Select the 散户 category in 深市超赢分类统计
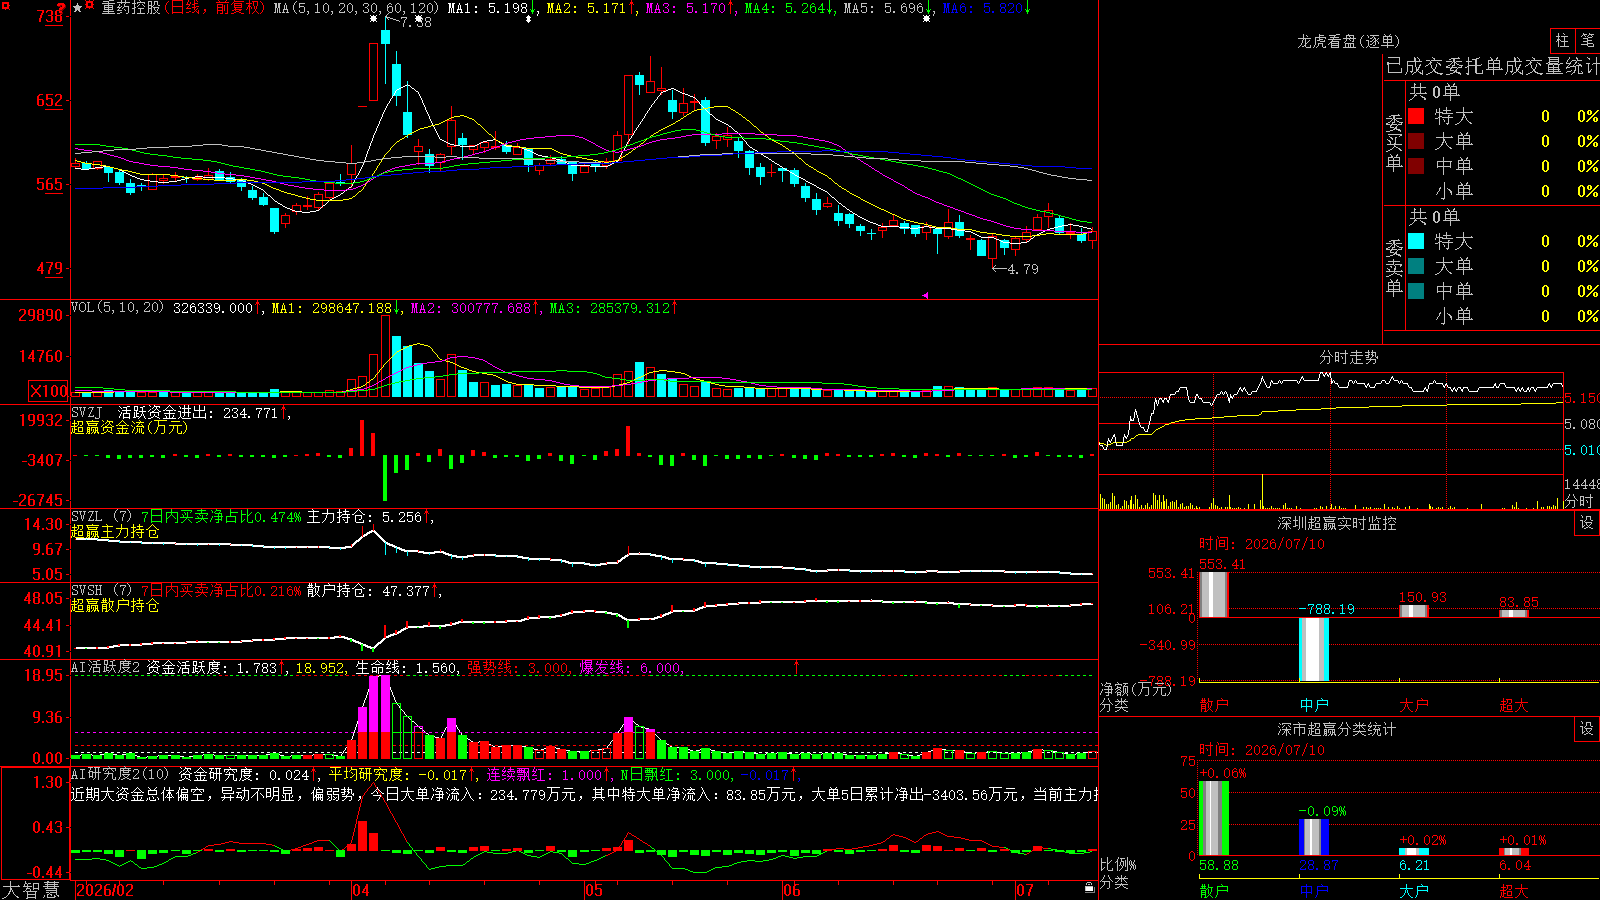Screen dimensions: 1600x900 click(x=1214, y=890)
